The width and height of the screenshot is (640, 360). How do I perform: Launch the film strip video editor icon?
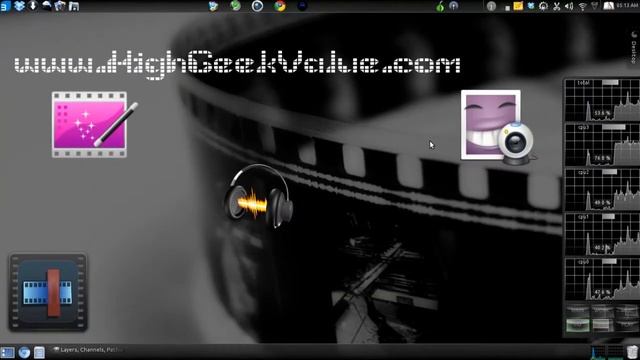[48, 292]
